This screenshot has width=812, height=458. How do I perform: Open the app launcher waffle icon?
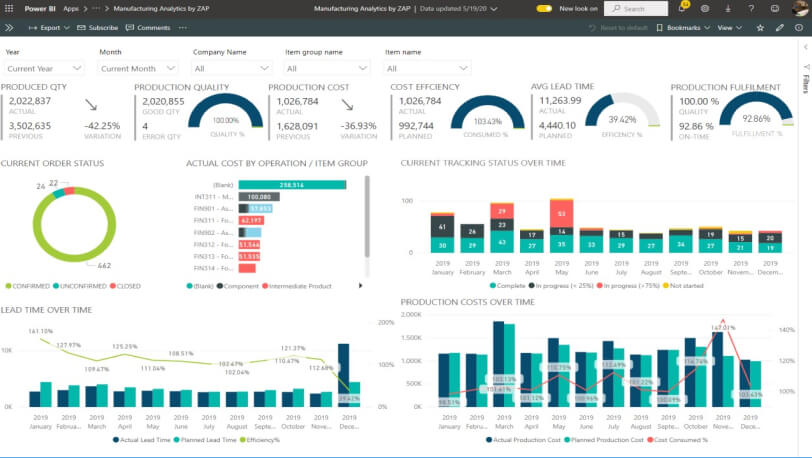tap(9, 8)
